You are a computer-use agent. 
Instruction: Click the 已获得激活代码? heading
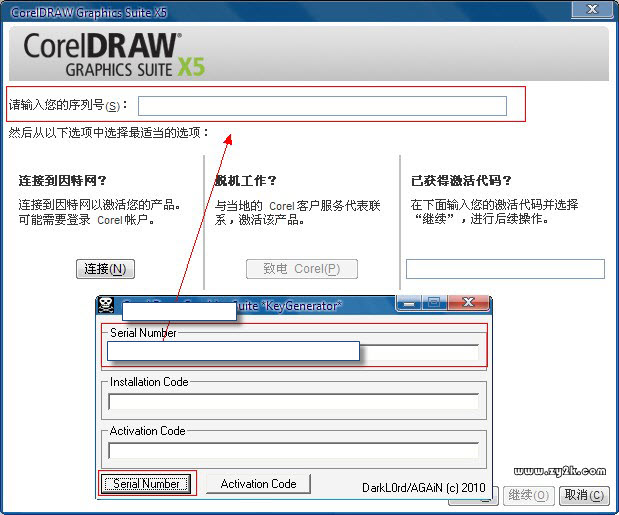point(461,181)
